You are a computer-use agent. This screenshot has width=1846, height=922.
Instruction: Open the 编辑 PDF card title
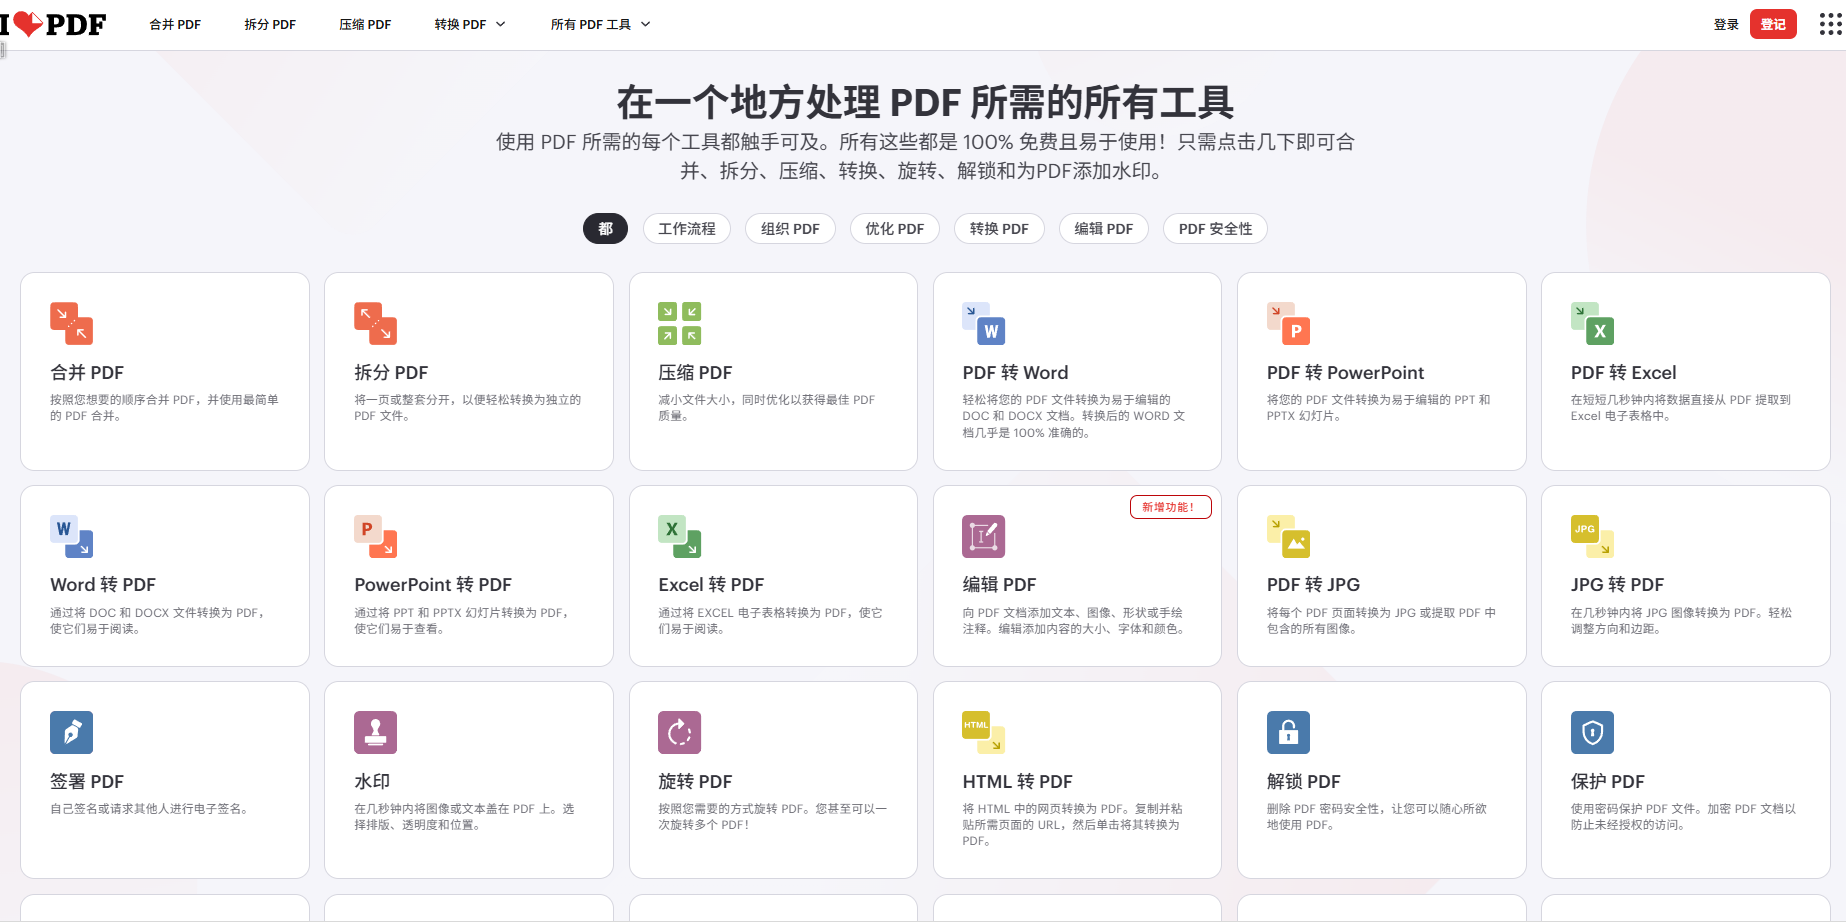coord(999,585)
